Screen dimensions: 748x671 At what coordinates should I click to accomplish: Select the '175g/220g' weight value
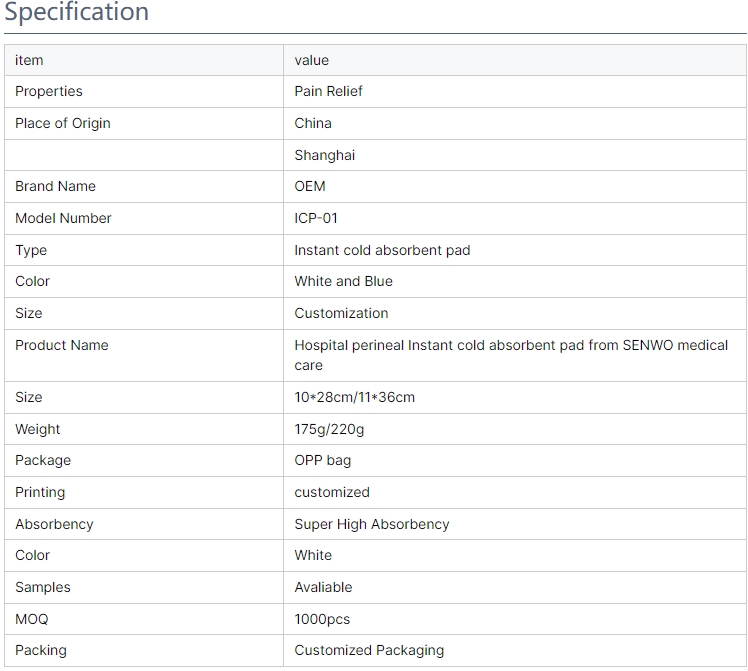(329, 429)
